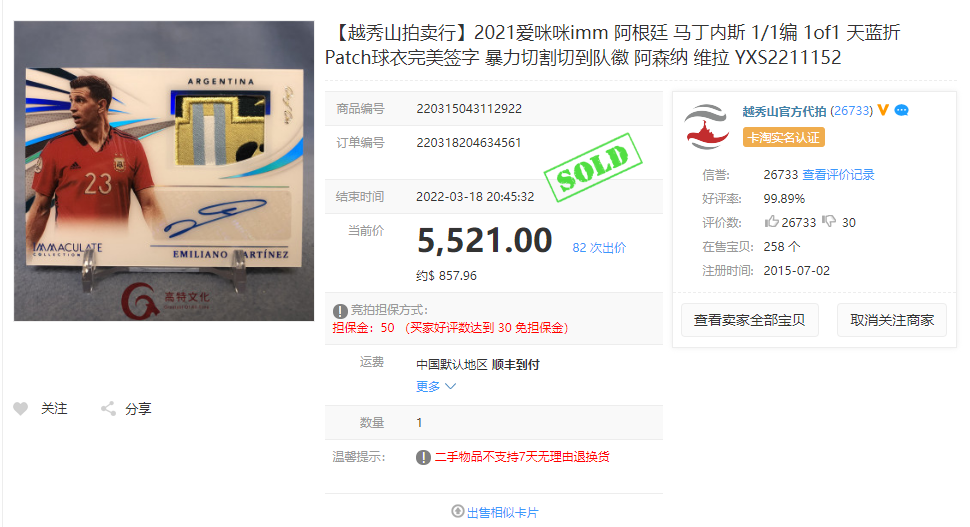
Task: Expand the 更多 shipping options
Action: point(436,387)
